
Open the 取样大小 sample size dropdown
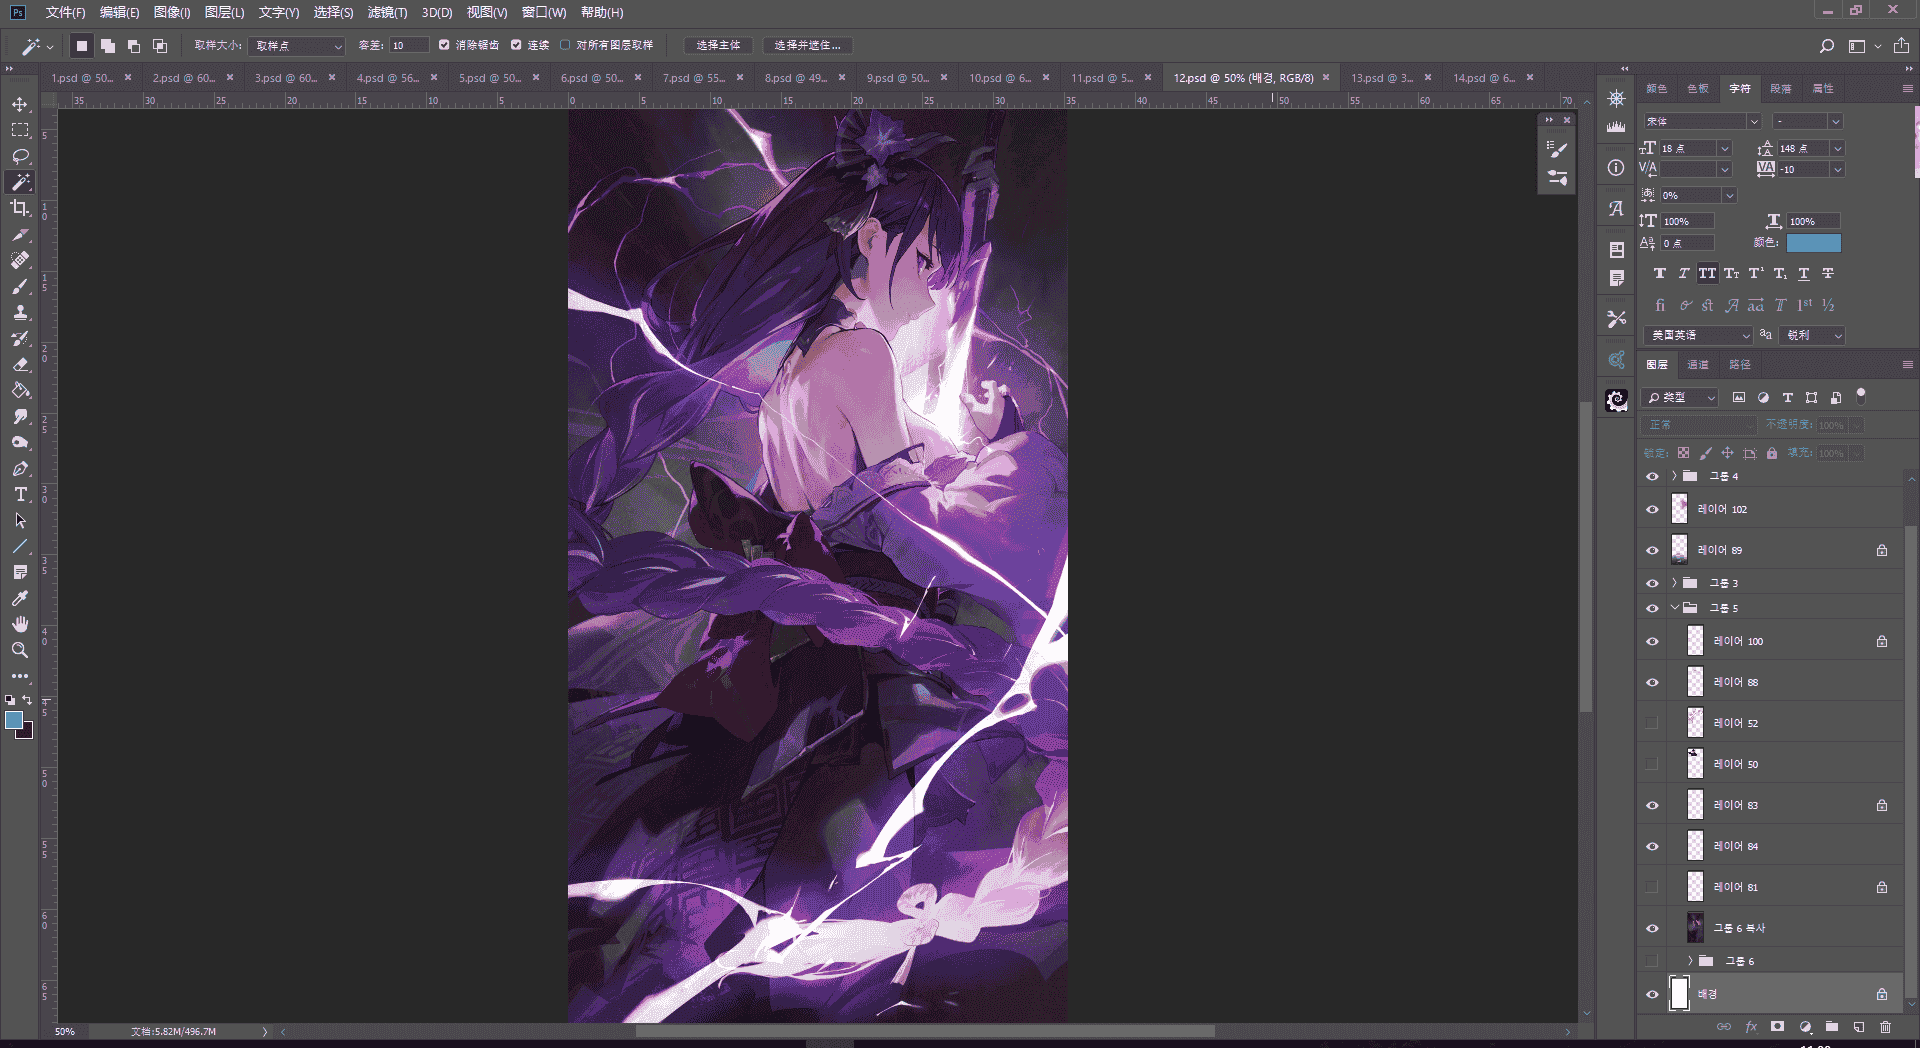(297, 45)
